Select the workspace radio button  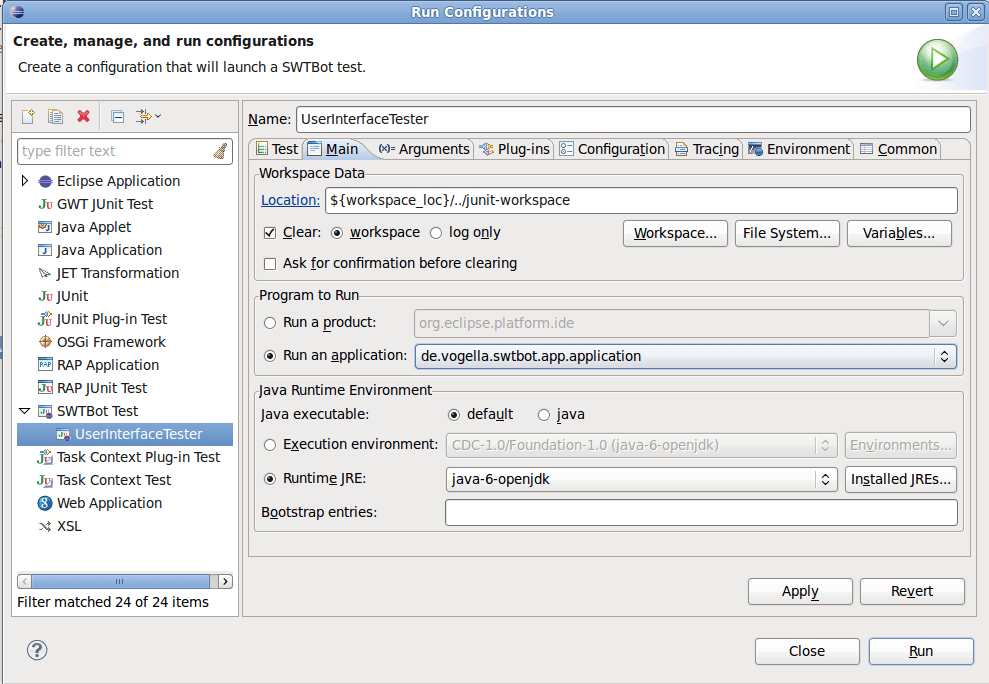(337, 233)
